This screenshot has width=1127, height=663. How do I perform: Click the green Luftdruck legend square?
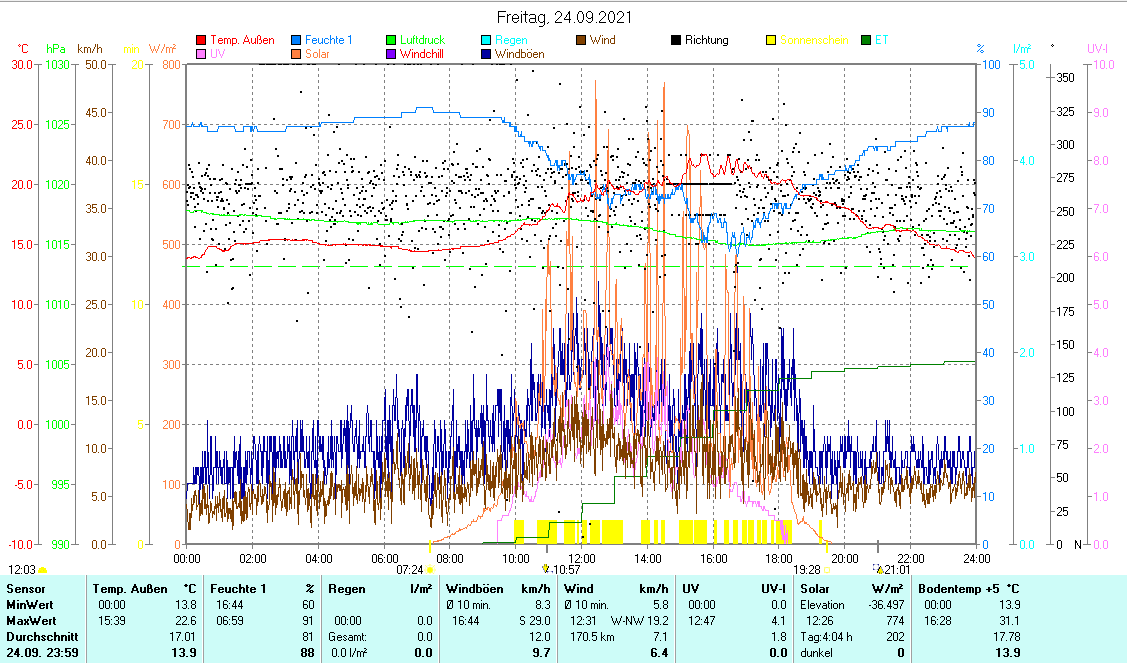[391, 40]
